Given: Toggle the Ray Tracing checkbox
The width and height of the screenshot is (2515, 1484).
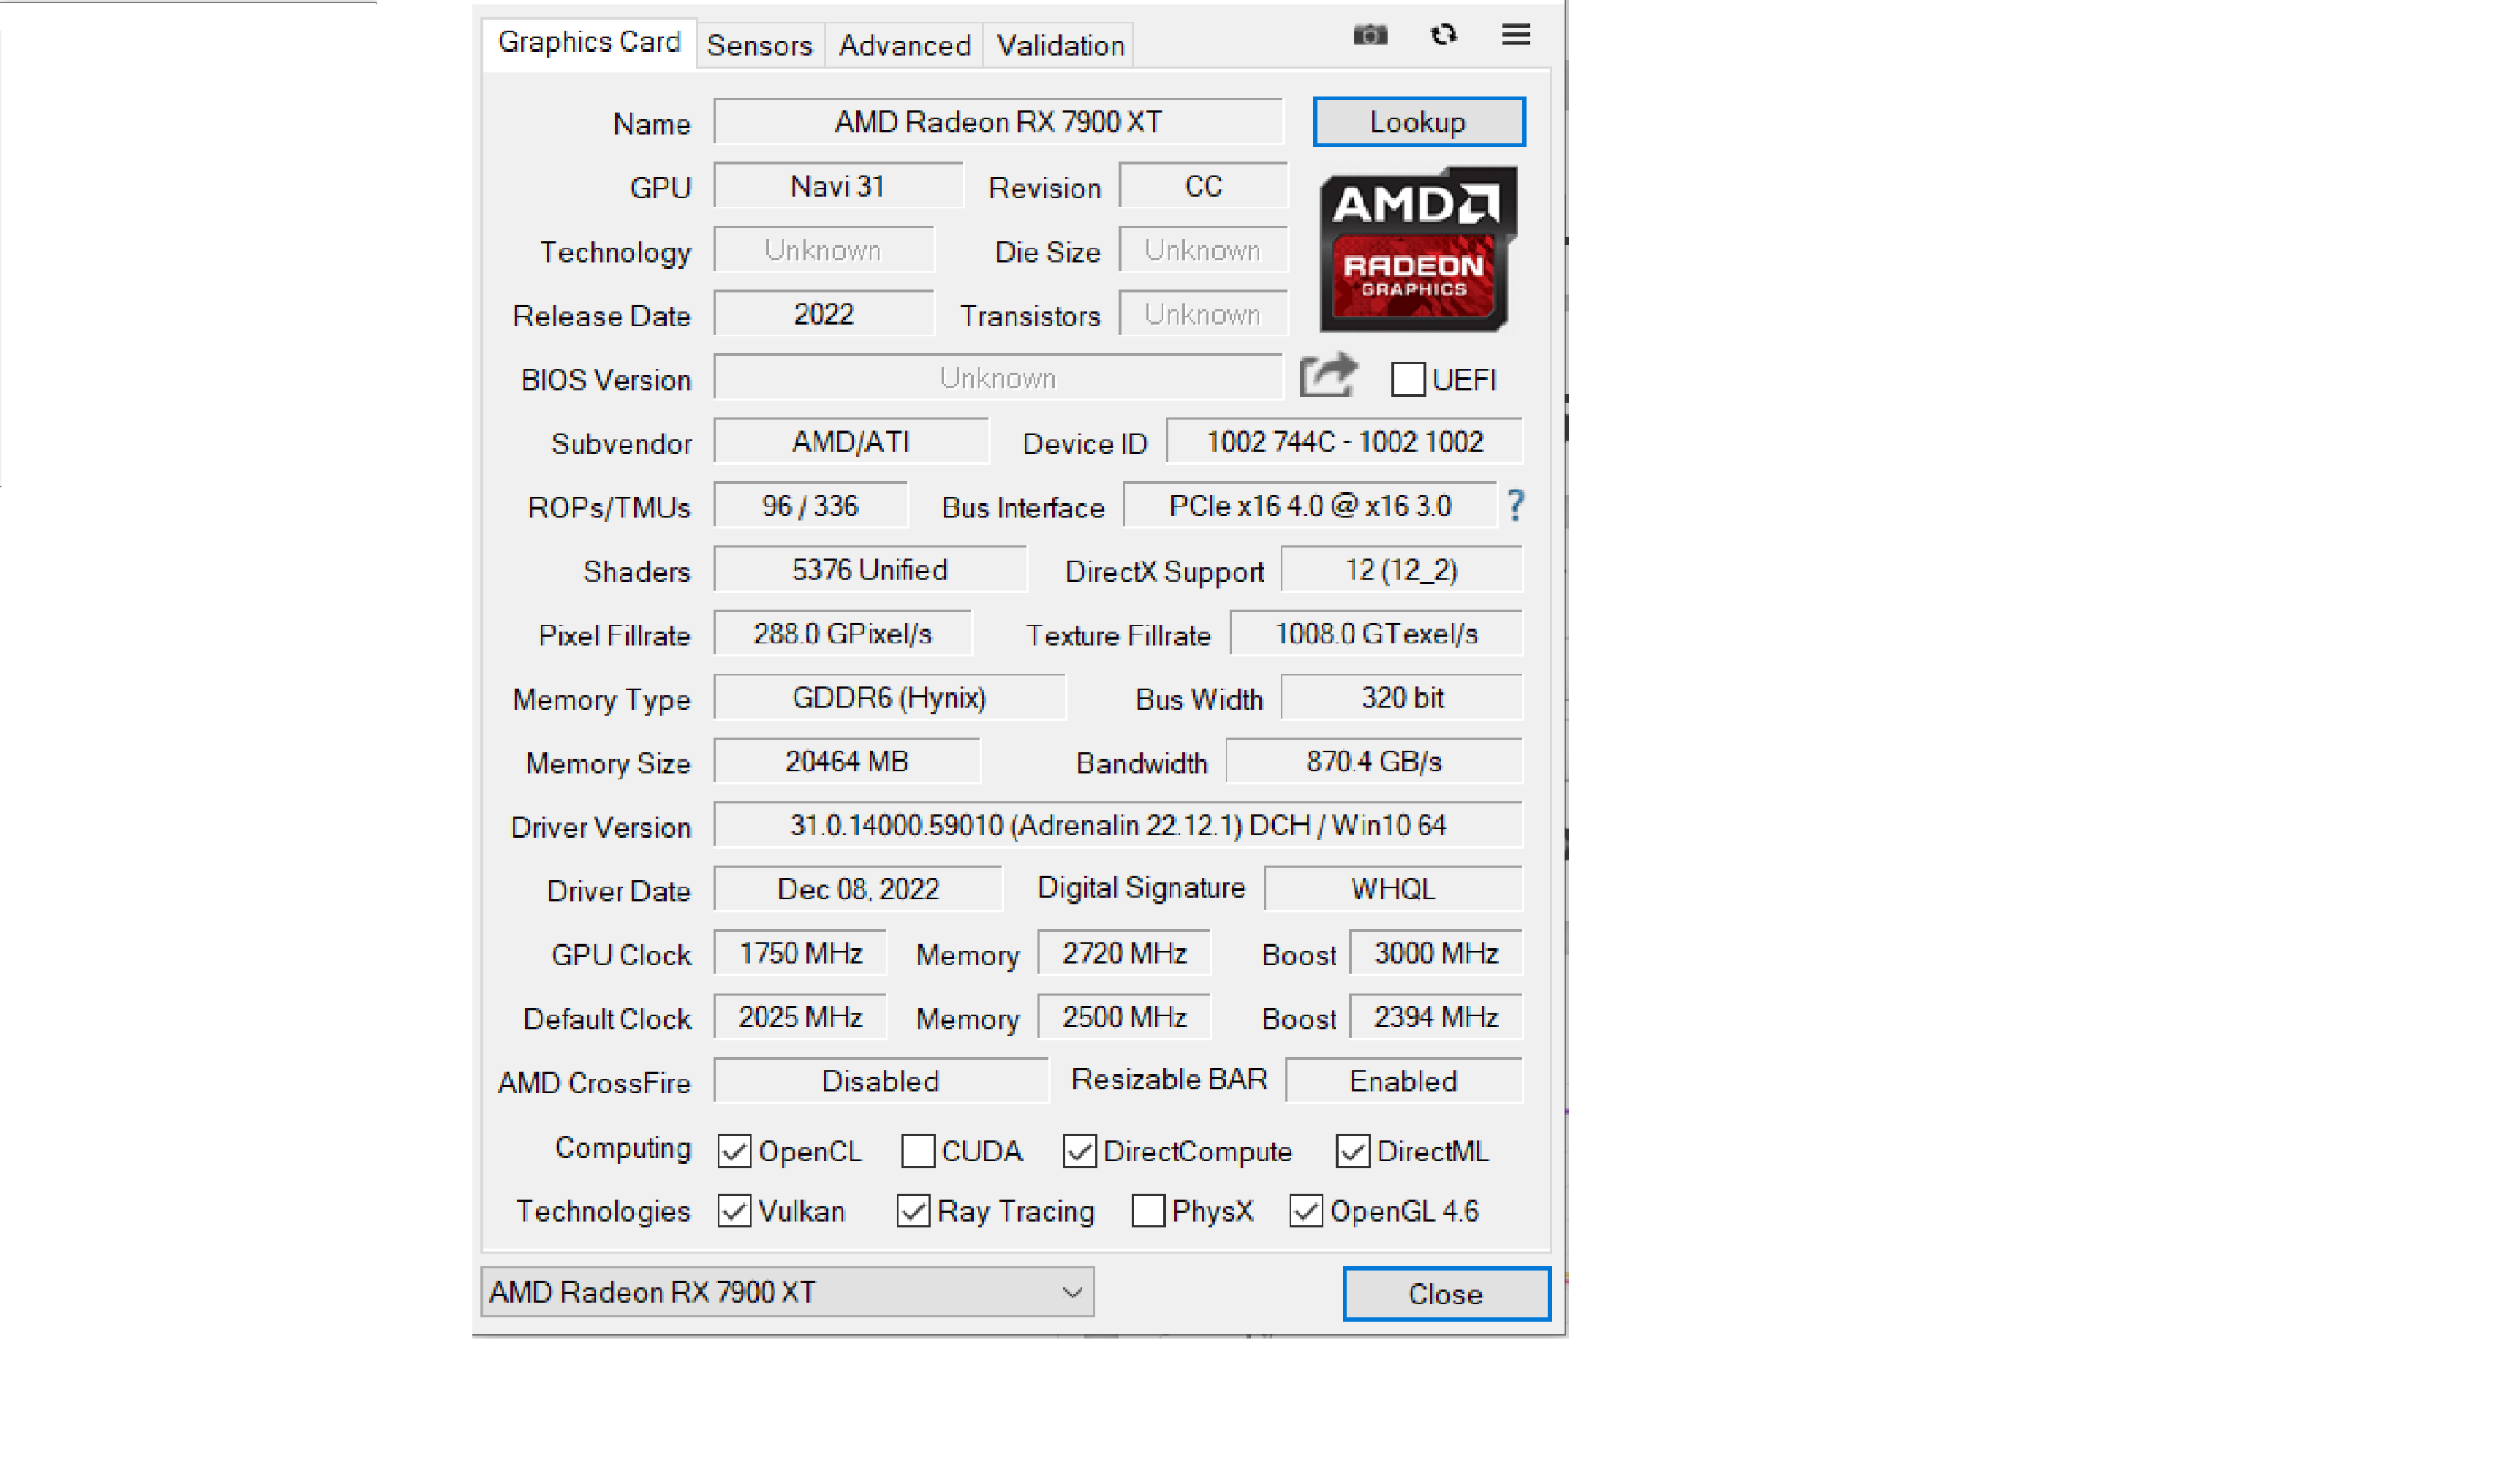Looking at the screenshot, I should pos(913,1211).
